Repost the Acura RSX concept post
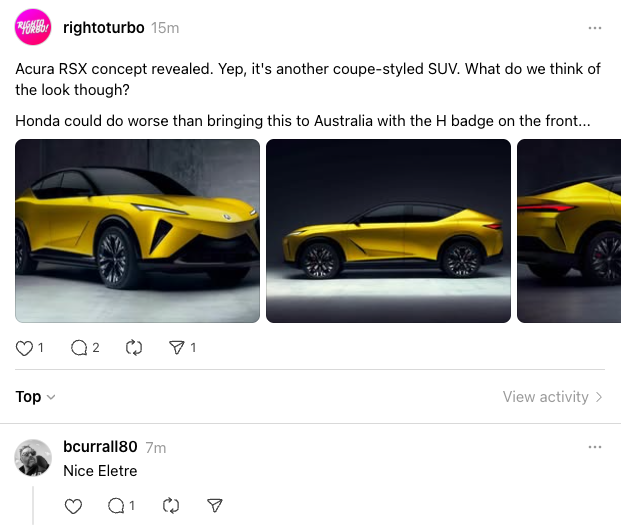 click(134, 348)
